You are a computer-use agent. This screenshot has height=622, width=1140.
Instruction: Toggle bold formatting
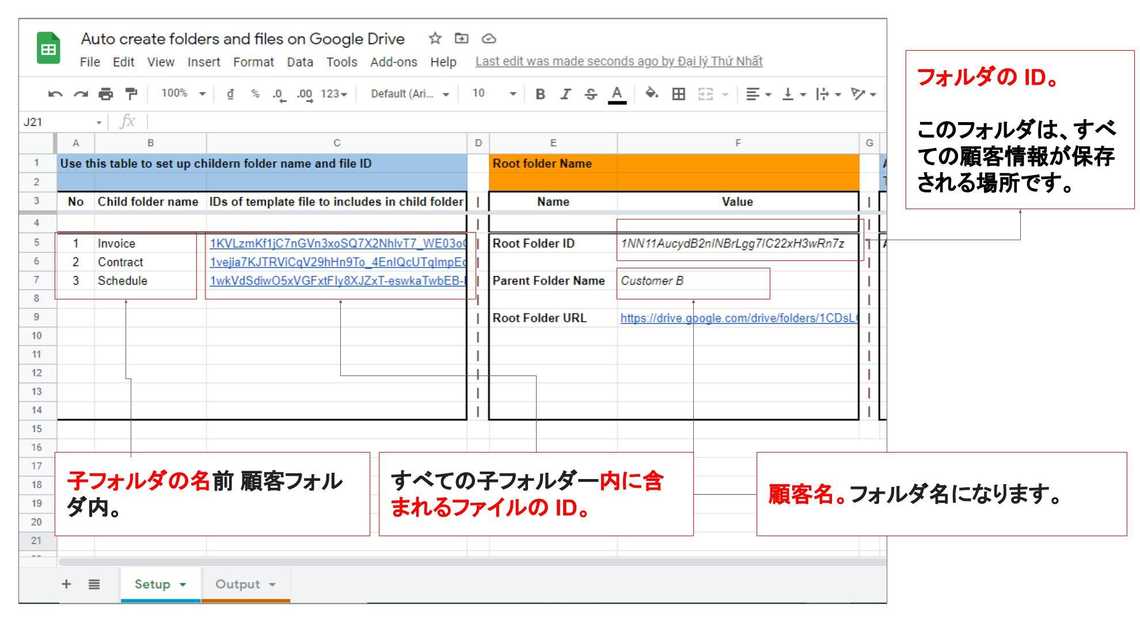(x=540, y=94)
